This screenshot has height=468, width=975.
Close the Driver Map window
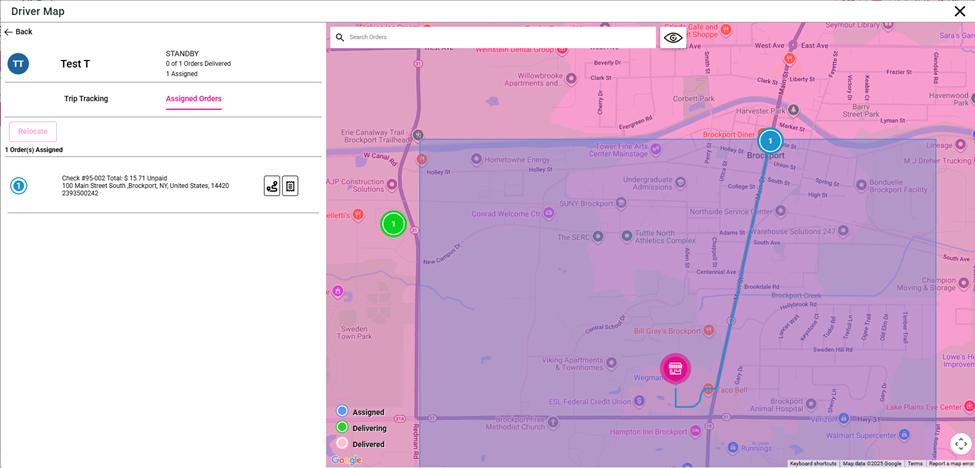click(x=960, y=12)
